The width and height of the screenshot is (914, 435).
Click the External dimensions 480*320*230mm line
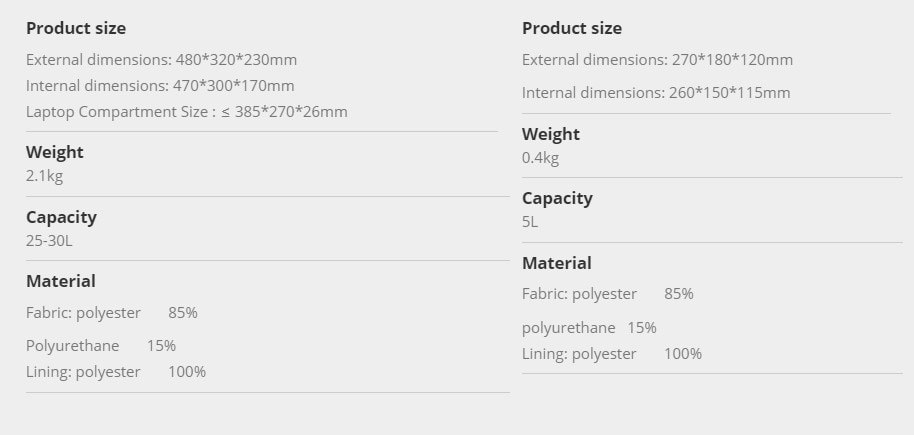[x=161, y=60]
